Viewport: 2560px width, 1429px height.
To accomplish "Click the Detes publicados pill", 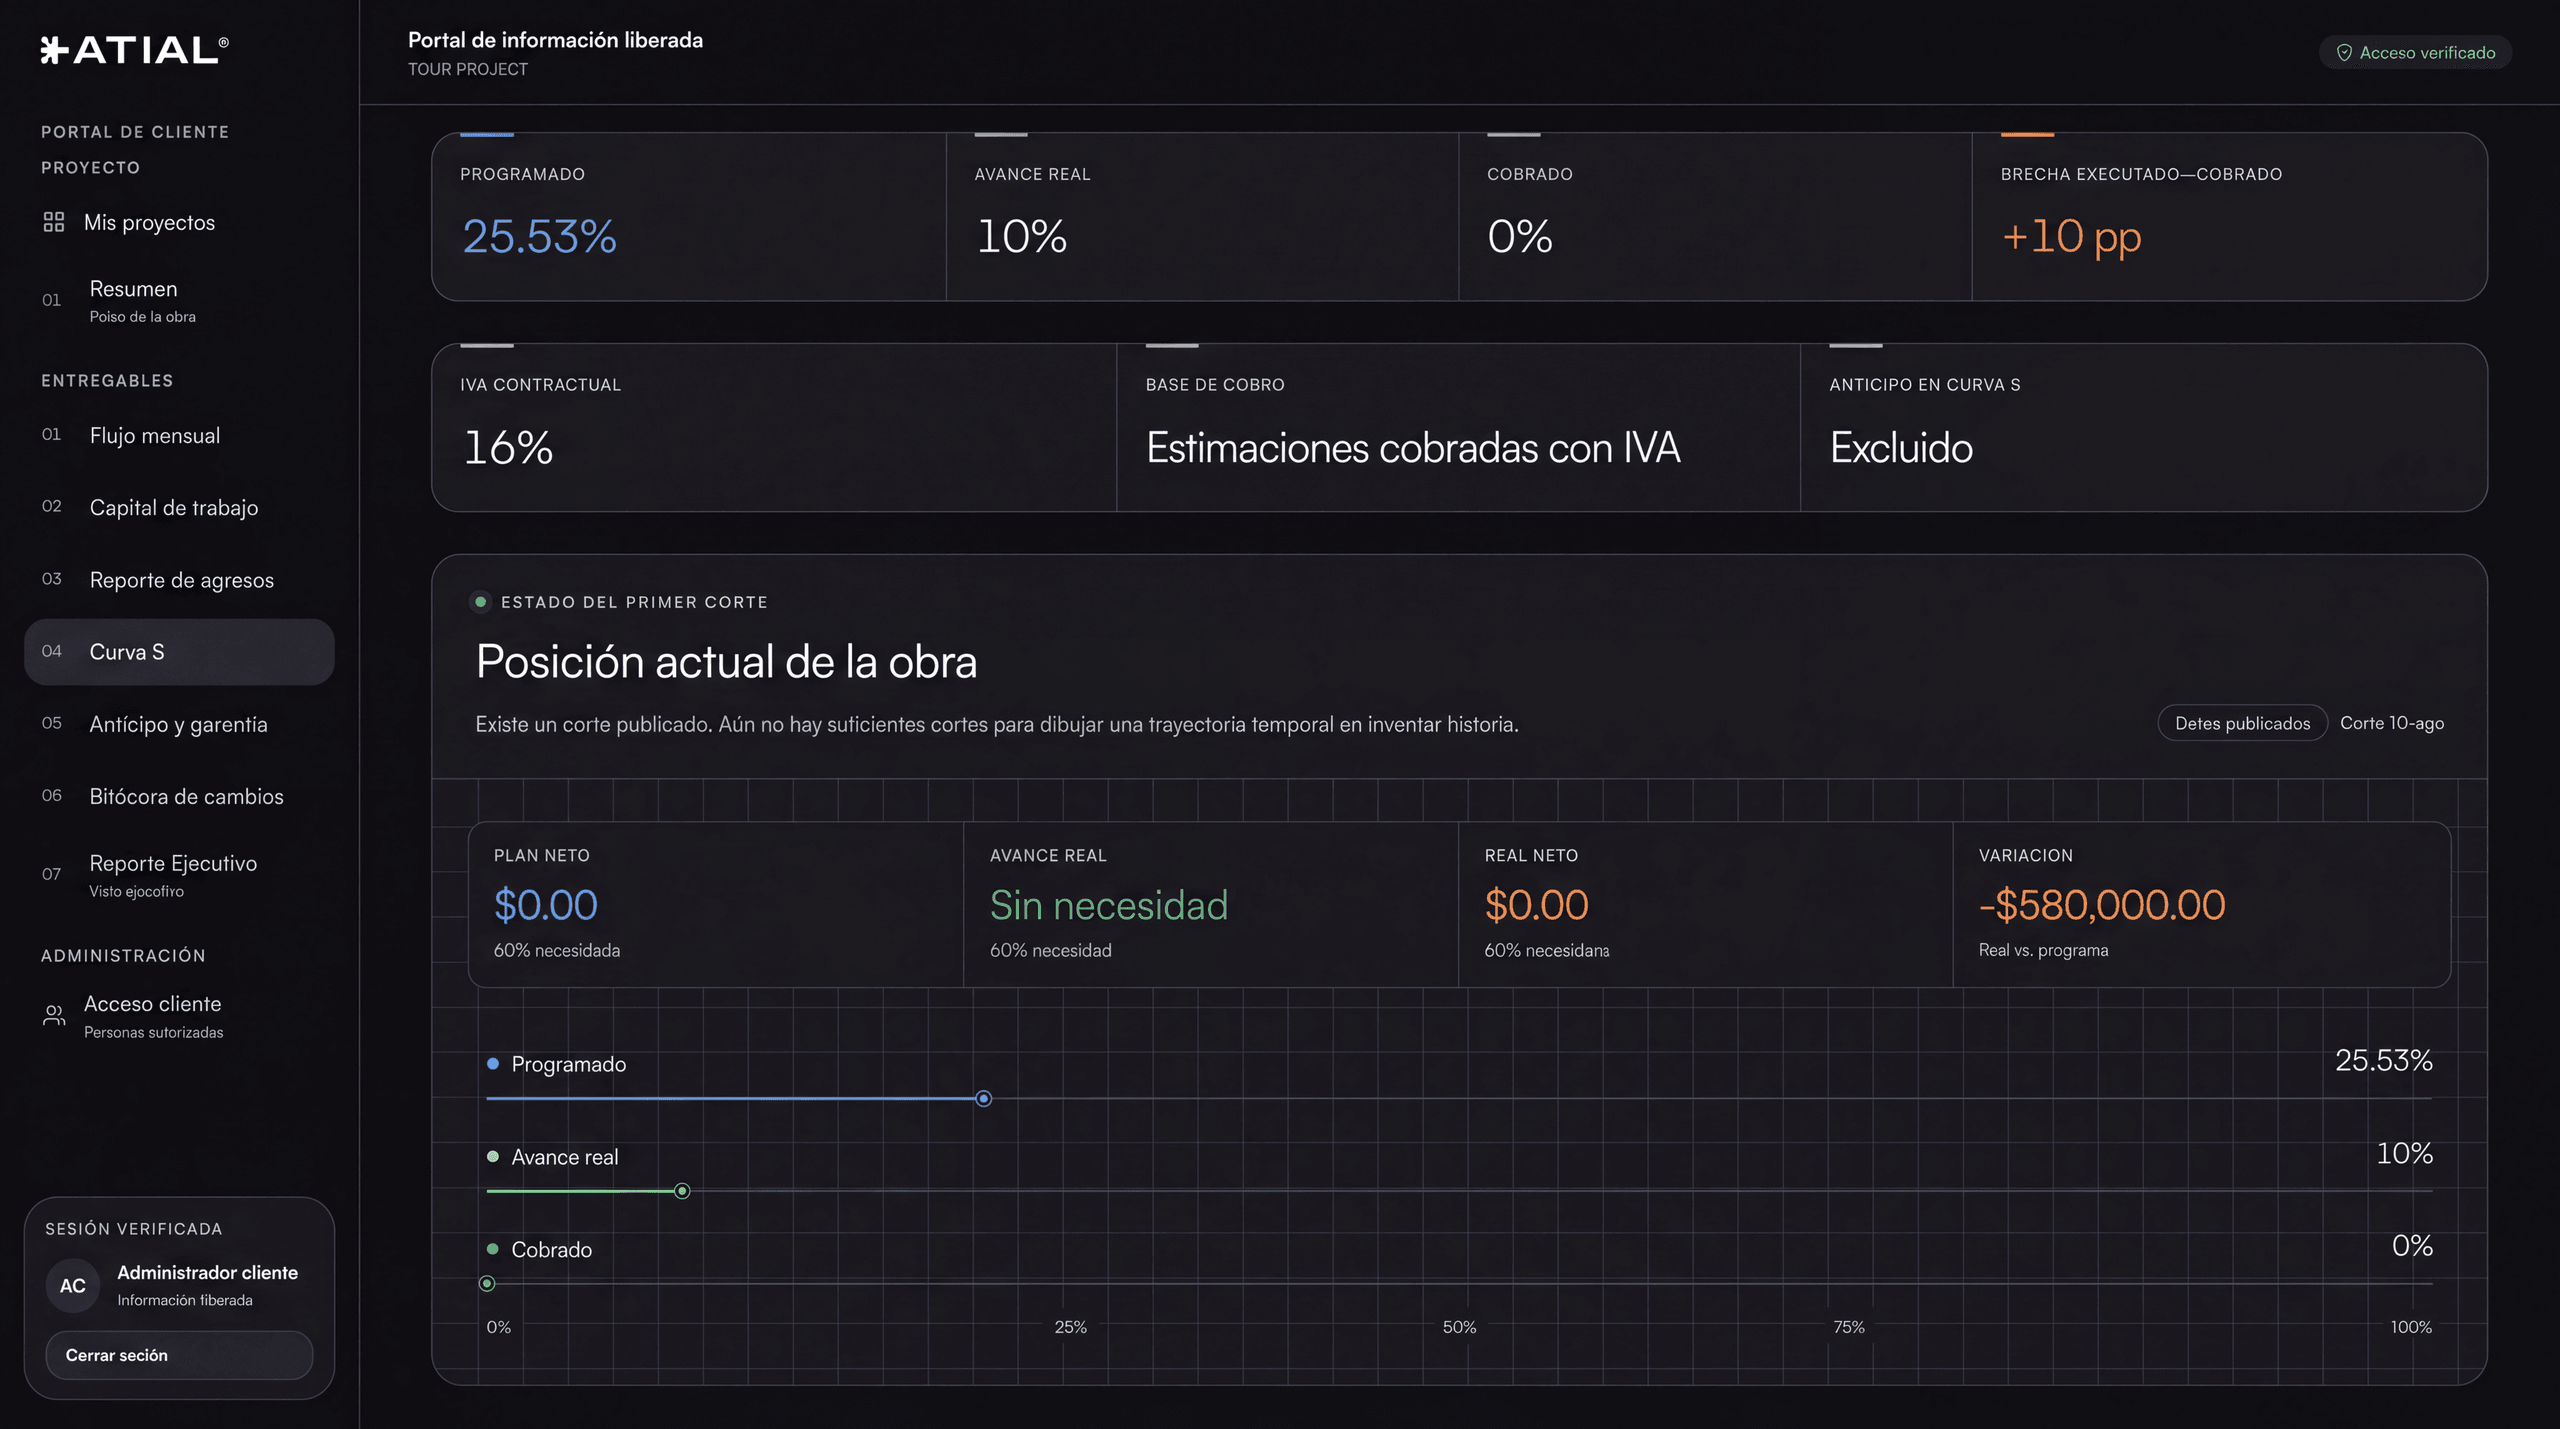I will tap(2242, 723).
